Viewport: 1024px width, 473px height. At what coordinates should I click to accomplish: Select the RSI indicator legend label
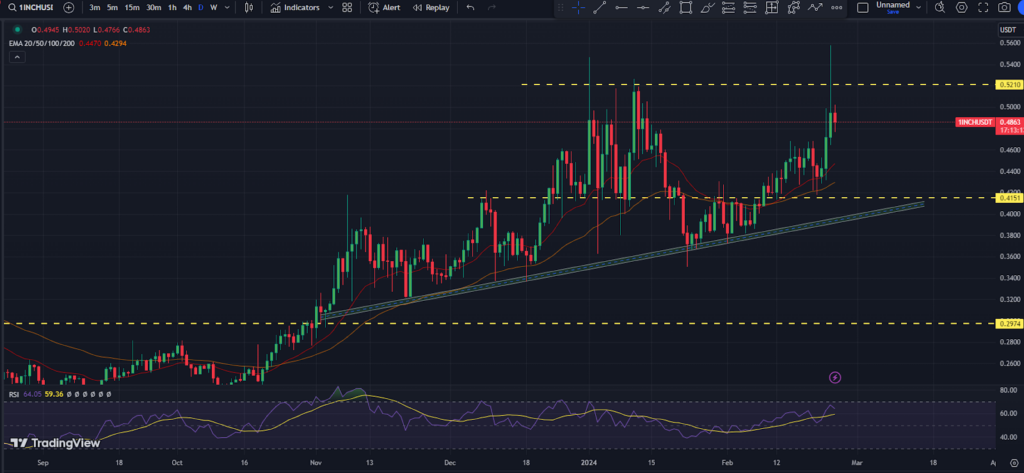(x=13, y=395)
